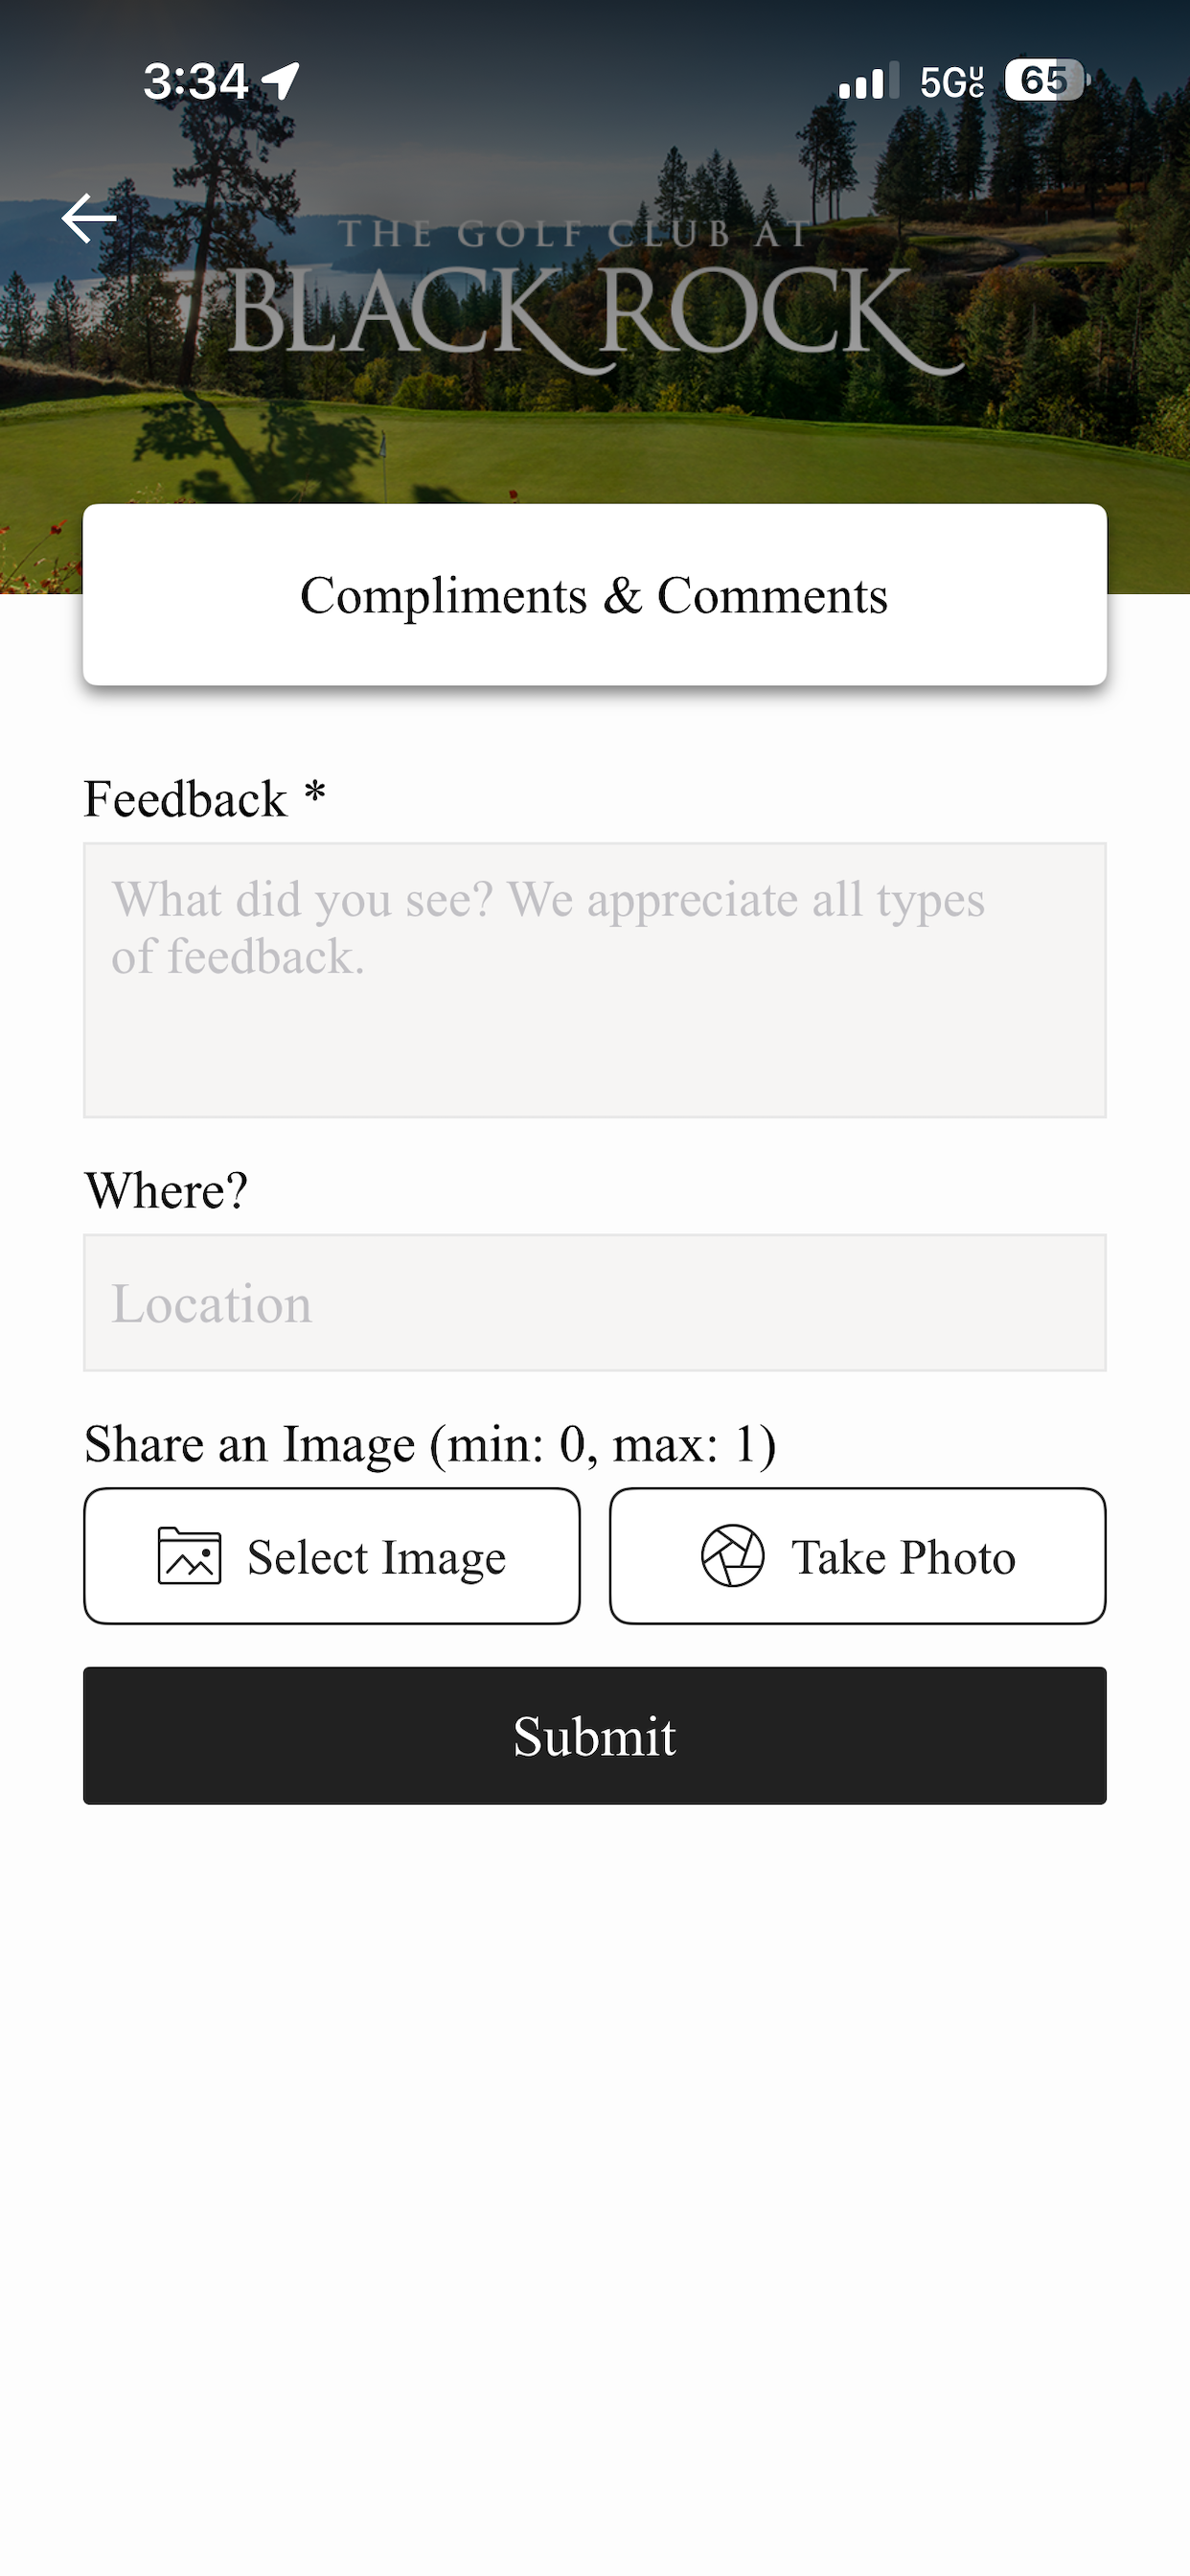Tap the Where? label
The width and height of the screenshot is (1190, 2576).
tap(166, 1190)
